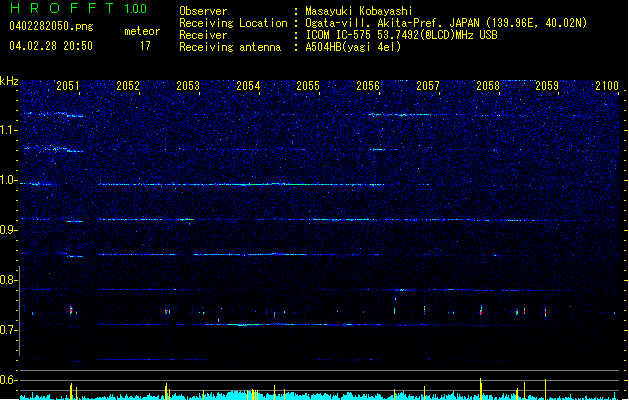Click the 2059 time axis marker
This screenshot has height=400, width=629.
tap(547, 86)
